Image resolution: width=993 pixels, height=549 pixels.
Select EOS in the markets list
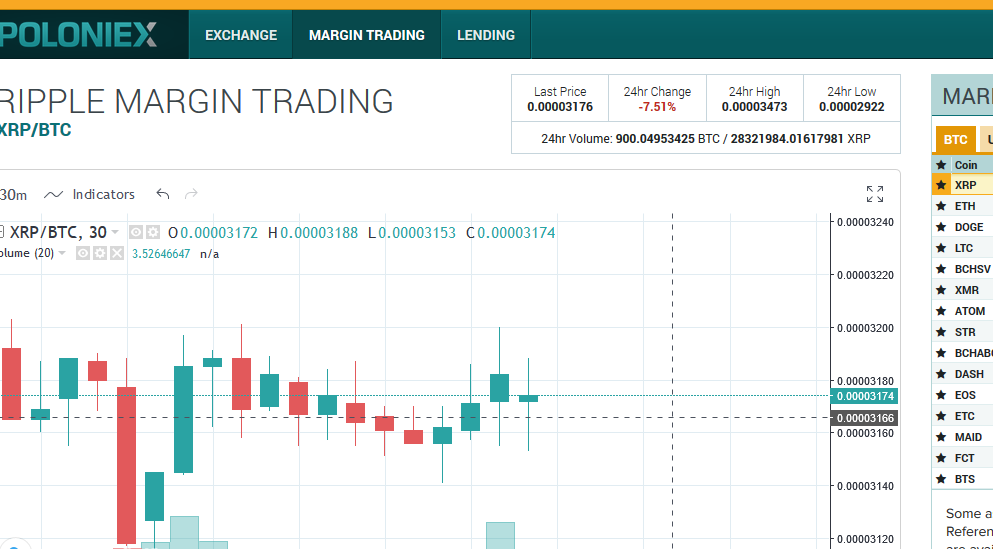pos(965,395)
